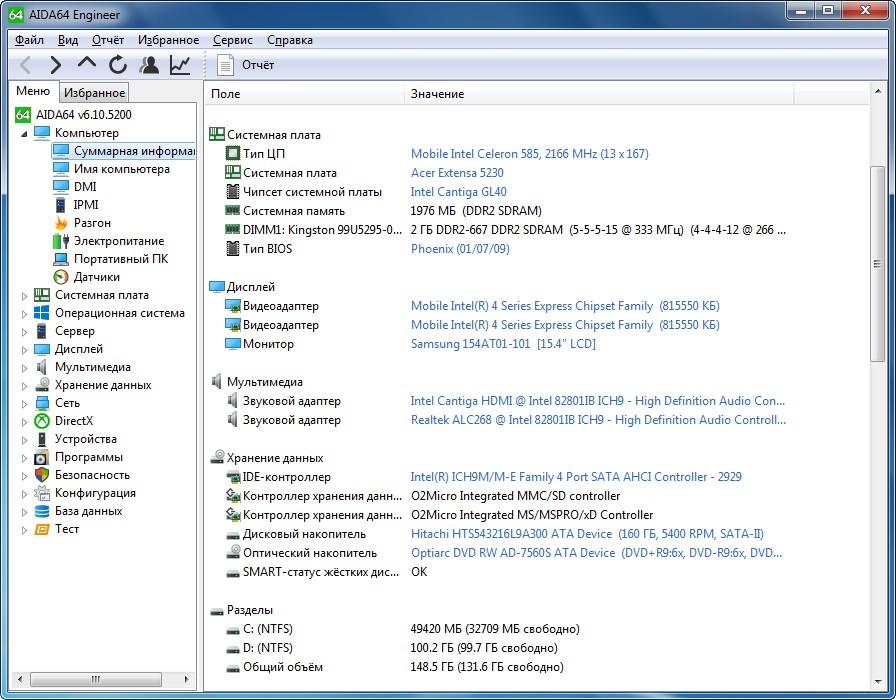Viewport: 896px width, 700px height.
Task: Expand the Сервер tree node
Action: pos(24,331)
